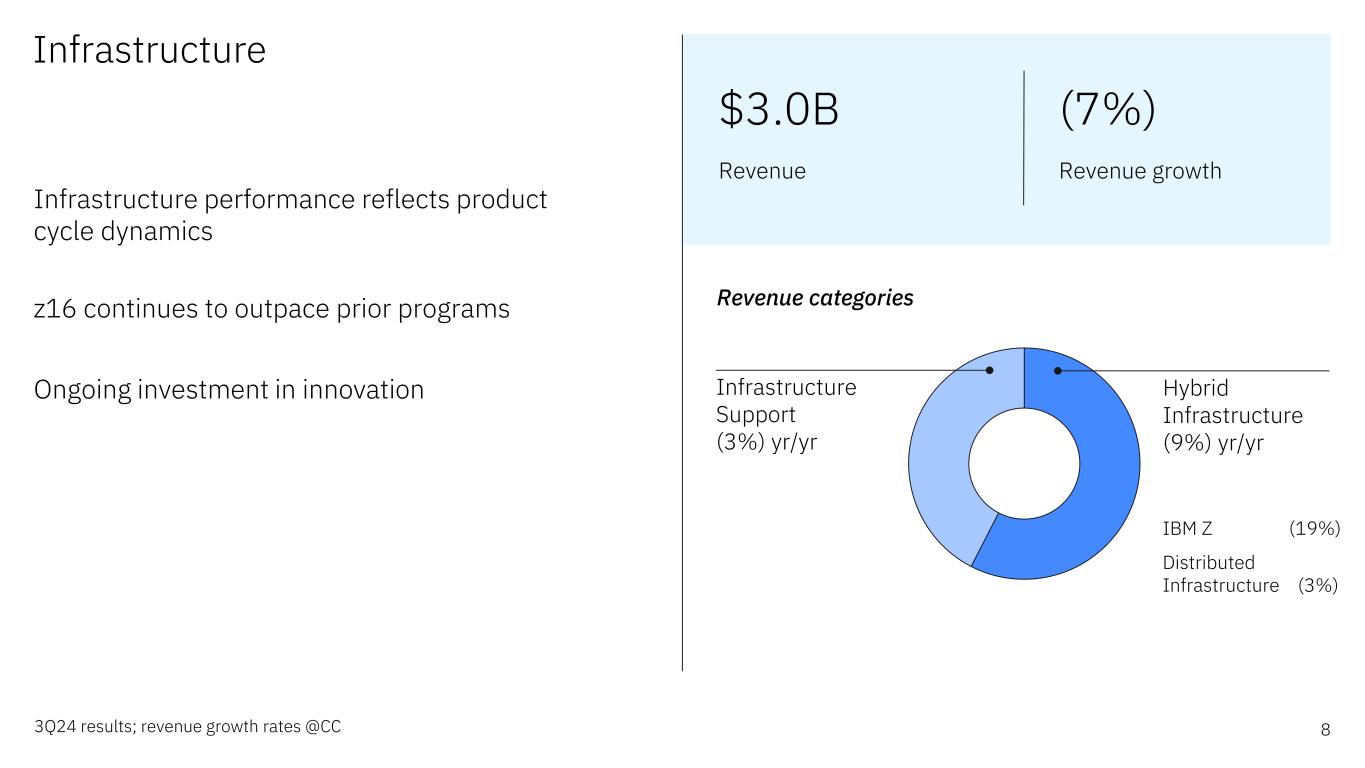Select the "z16 continues to outpace prior programs" bullet
Viewport: 1365px width, 768px height.
click(x=272, y=309)
